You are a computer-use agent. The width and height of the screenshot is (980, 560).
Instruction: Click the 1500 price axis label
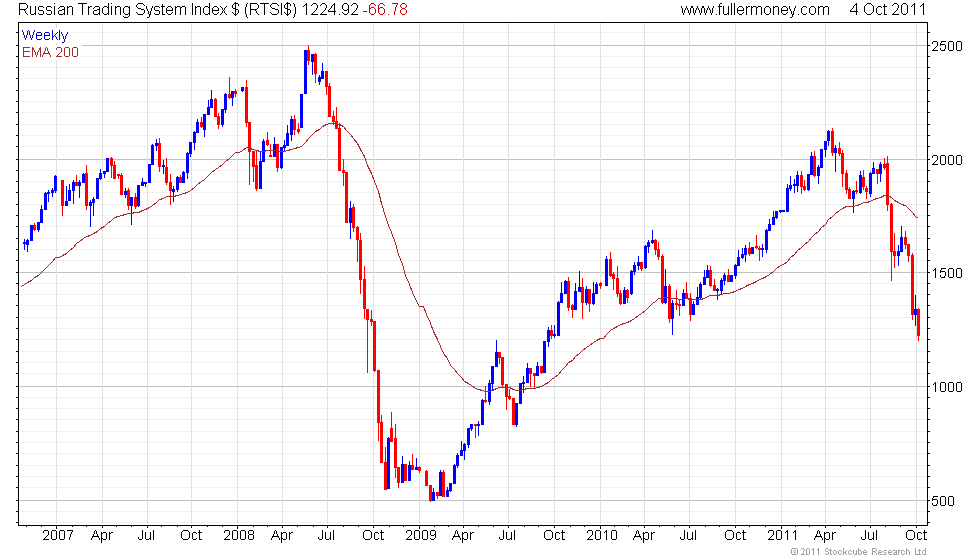point(947,273)
